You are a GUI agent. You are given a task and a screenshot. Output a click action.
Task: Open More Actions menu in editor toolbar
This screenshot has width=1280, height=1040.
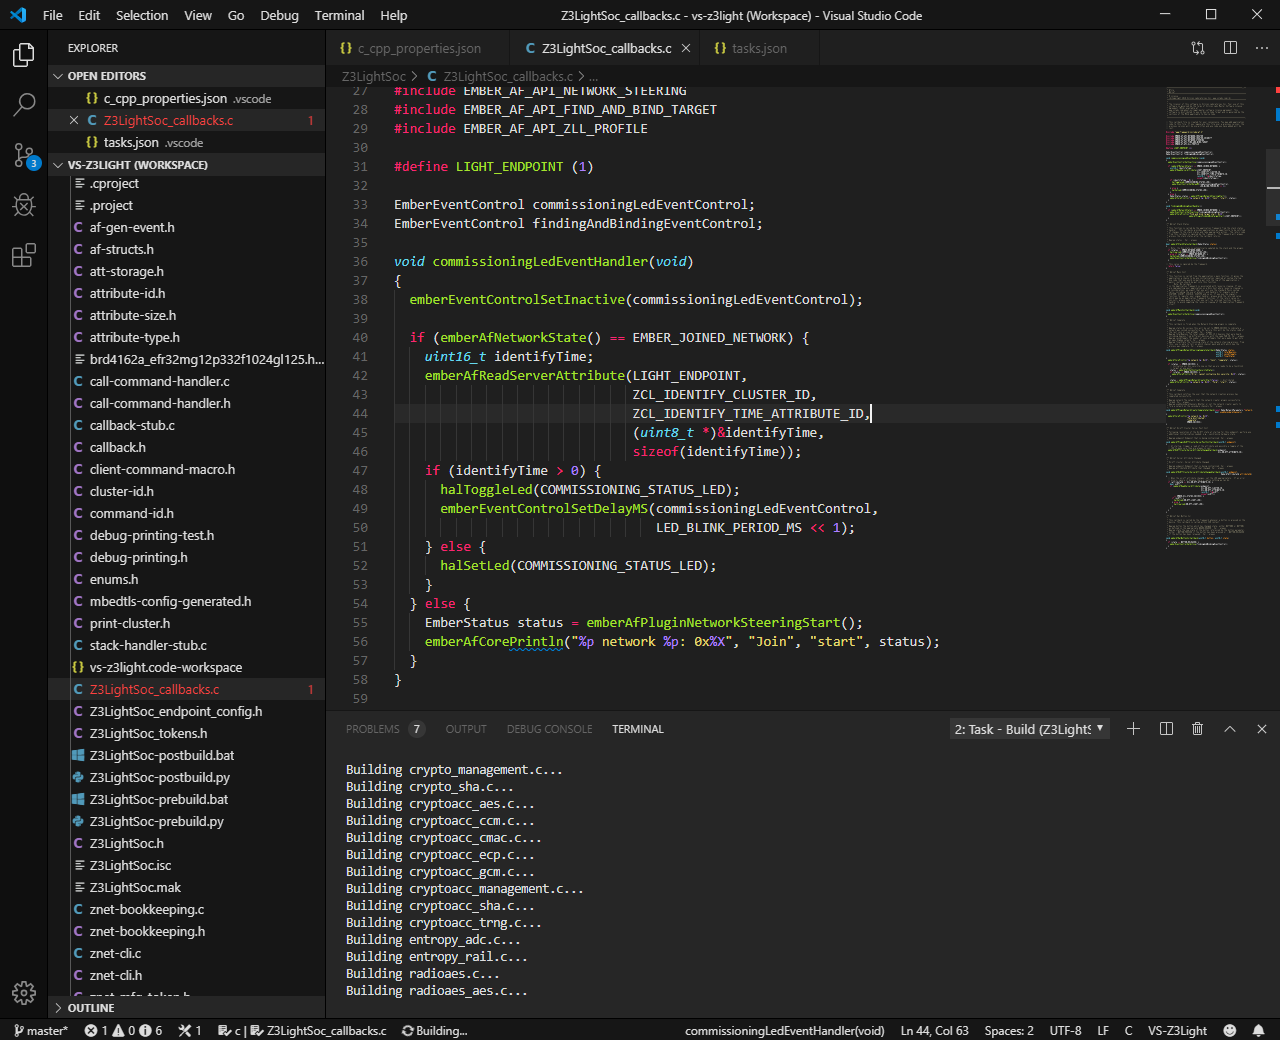[x=1261, y=48]
